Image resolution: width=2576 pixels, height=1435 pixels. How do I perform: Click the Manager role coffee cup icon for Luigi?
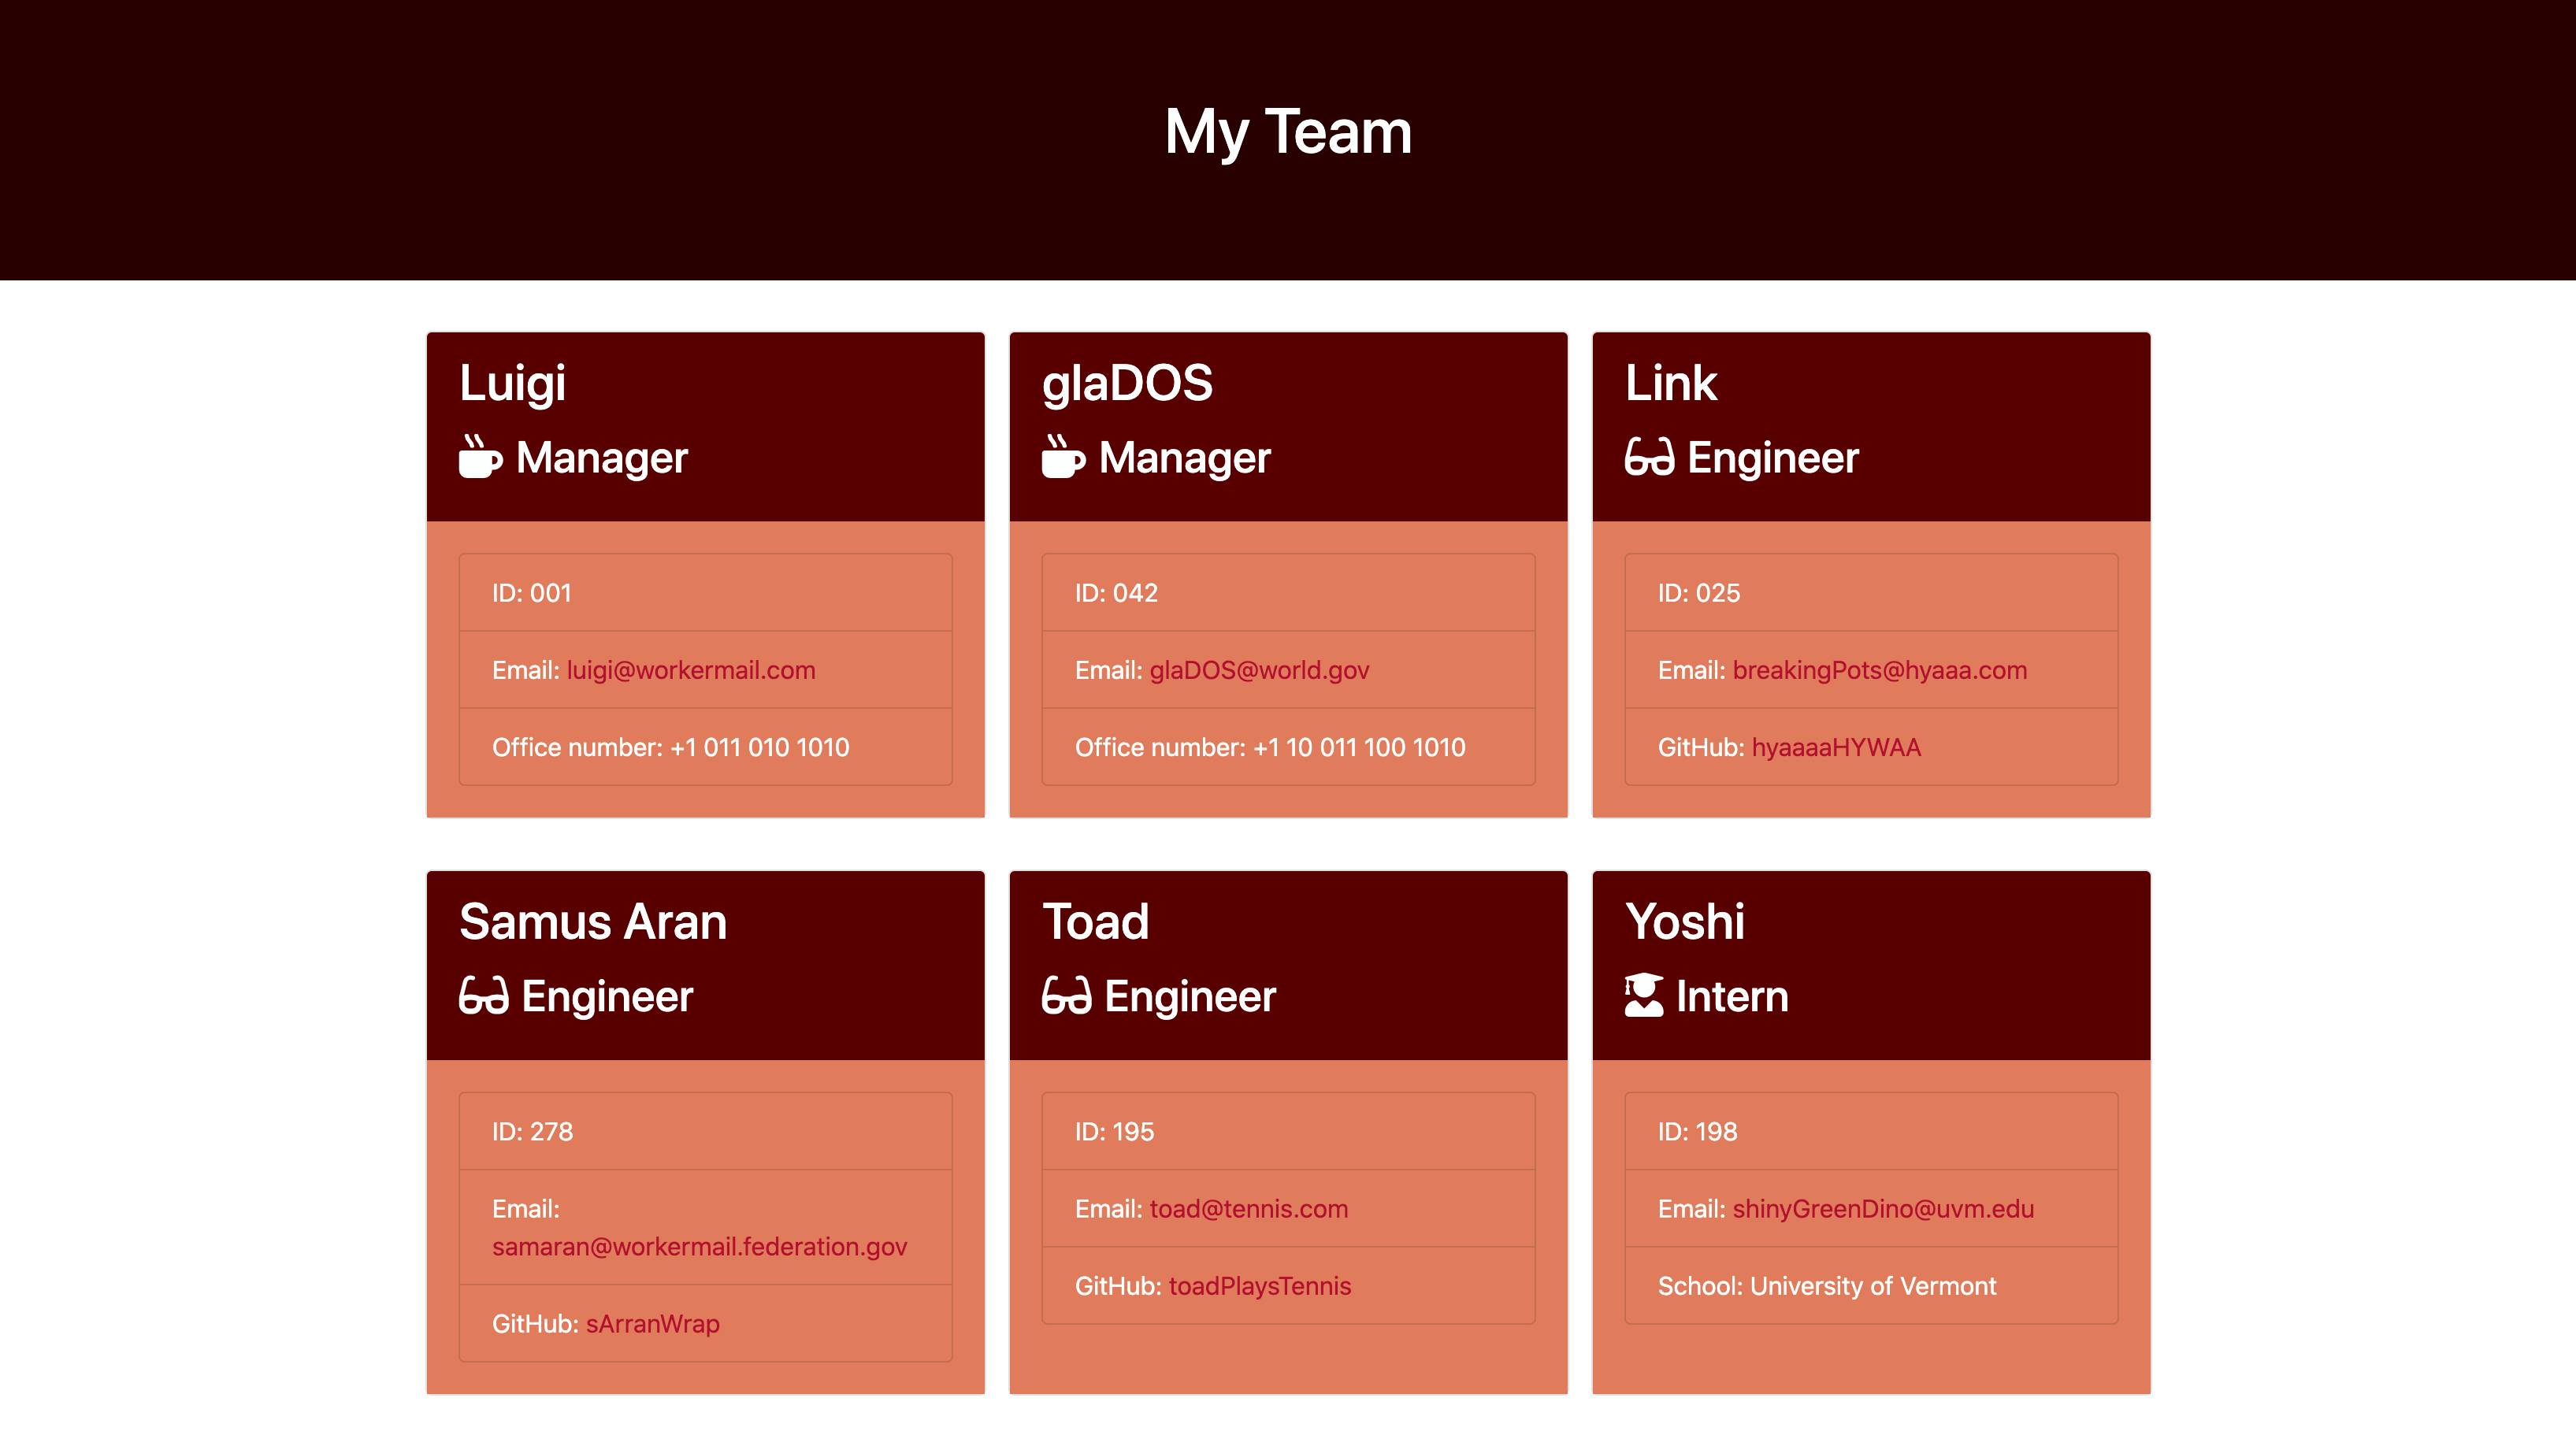coord(479,458)
